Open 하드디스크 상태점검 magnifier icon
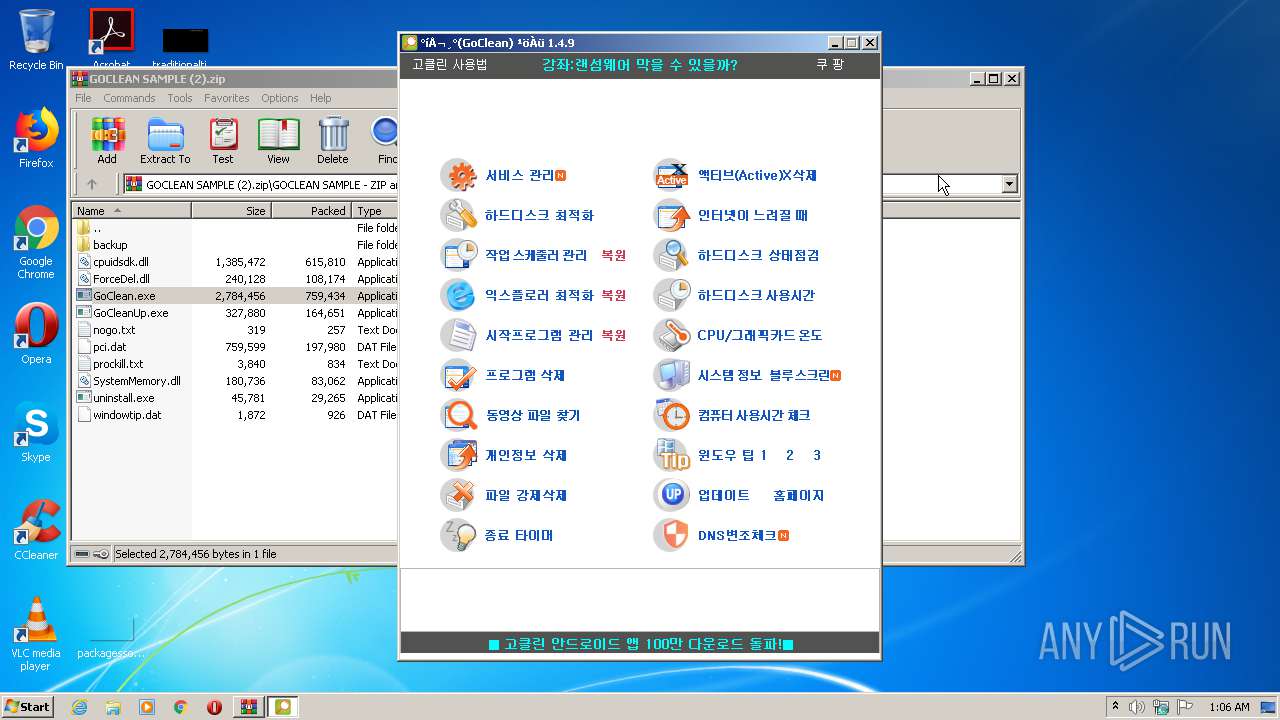Viewport: 1280px width, 720px height. coord(672,255)
